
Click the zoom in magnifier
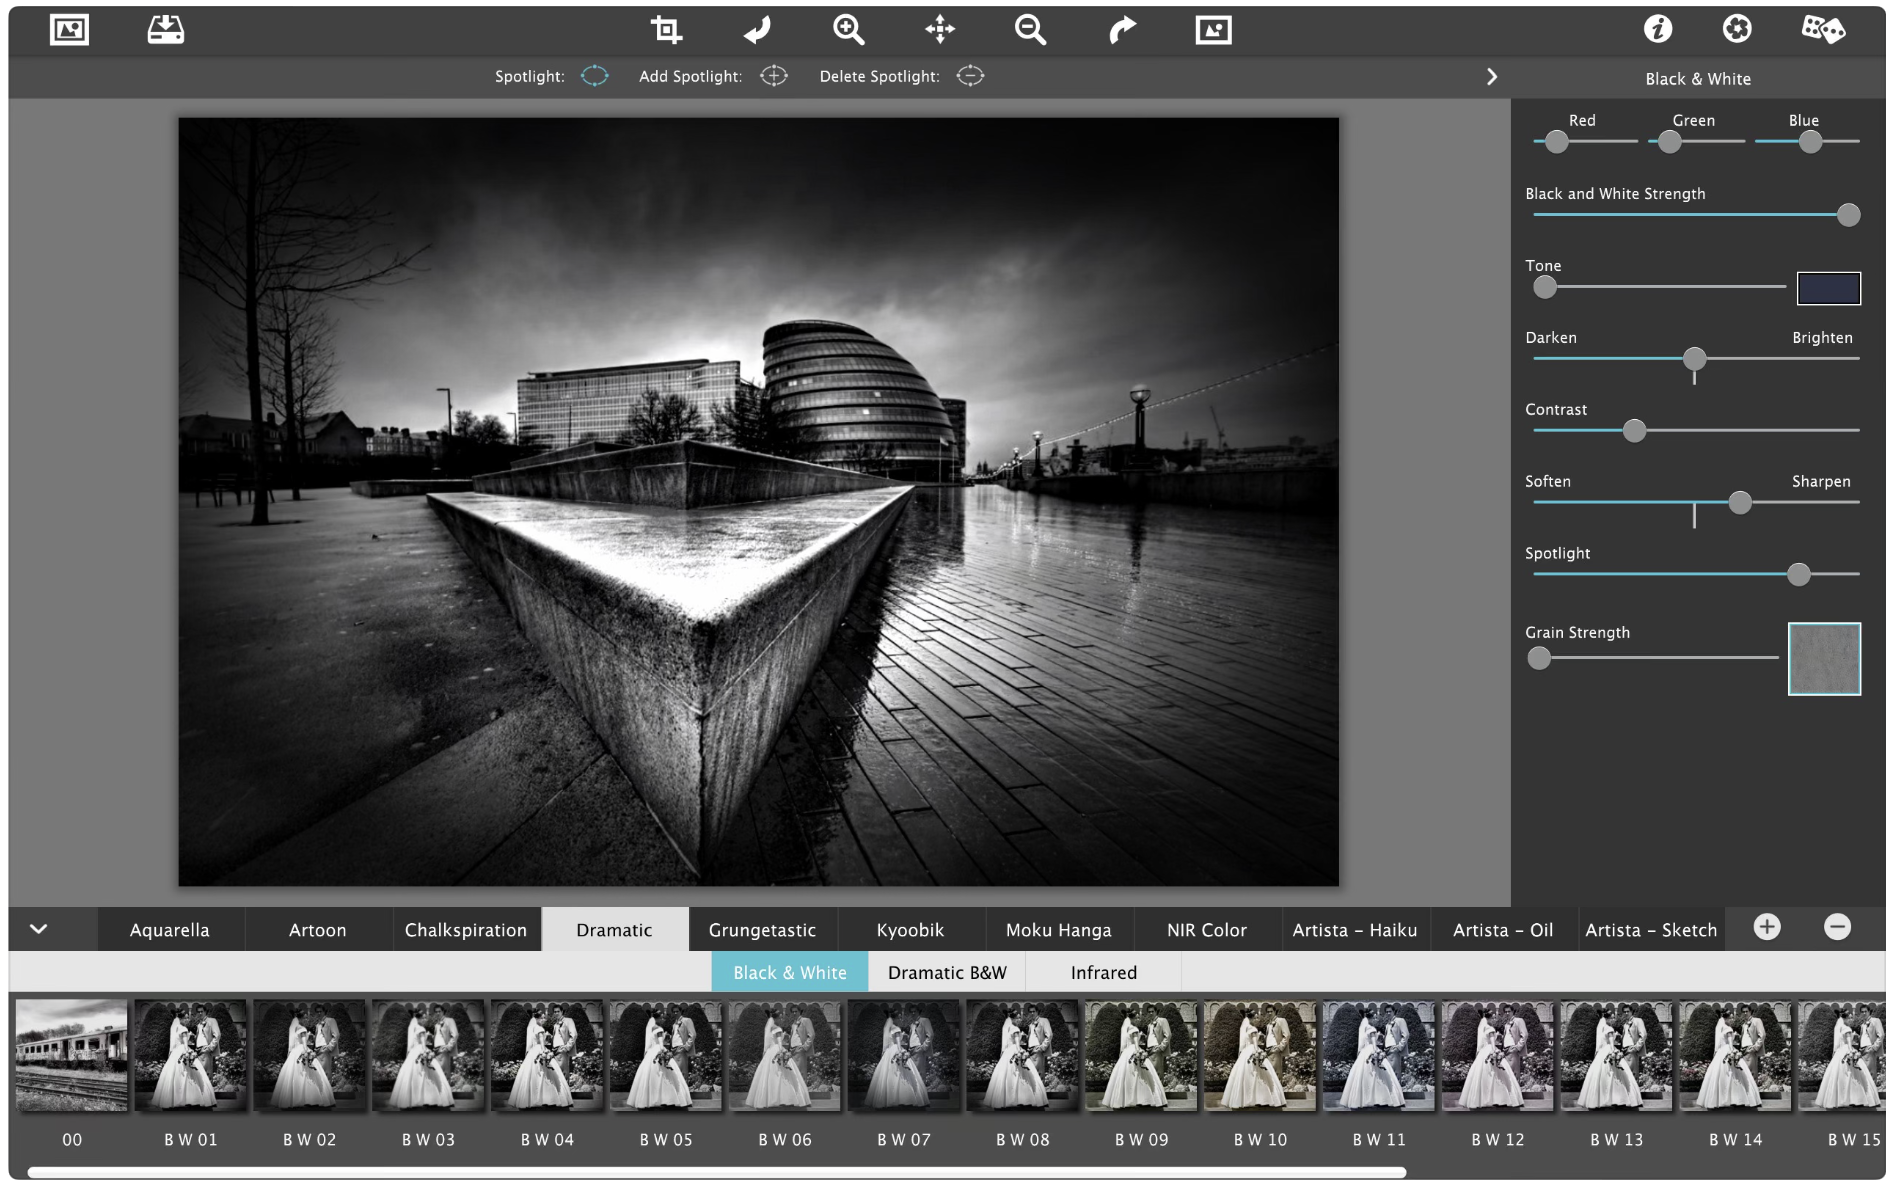coord(848,30)
